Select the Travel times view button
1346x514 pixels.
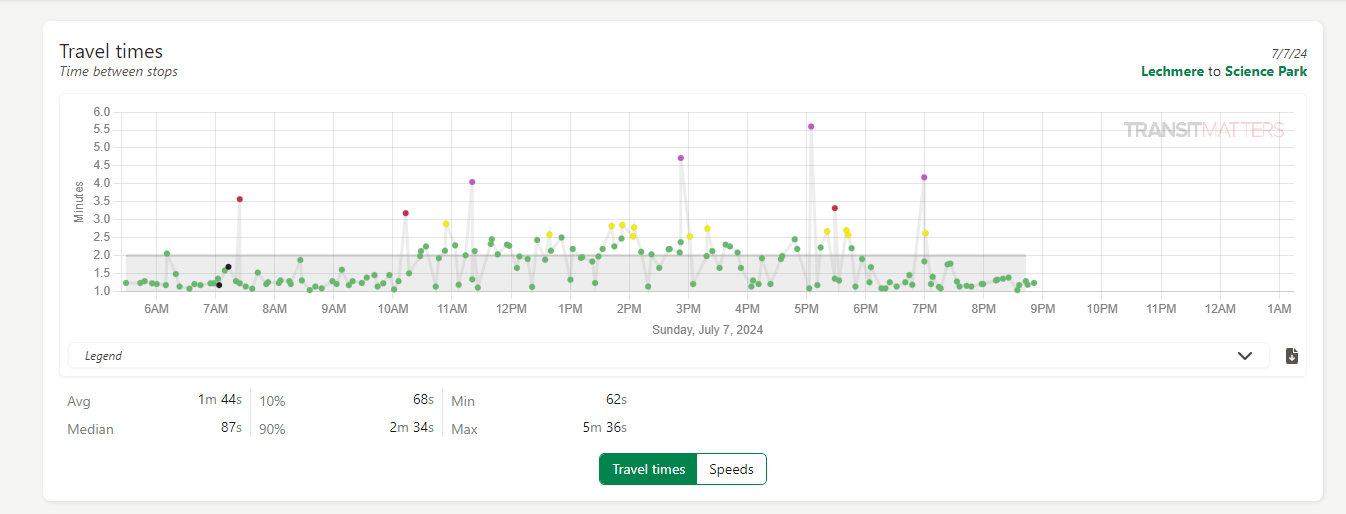(x=648, y=469)
